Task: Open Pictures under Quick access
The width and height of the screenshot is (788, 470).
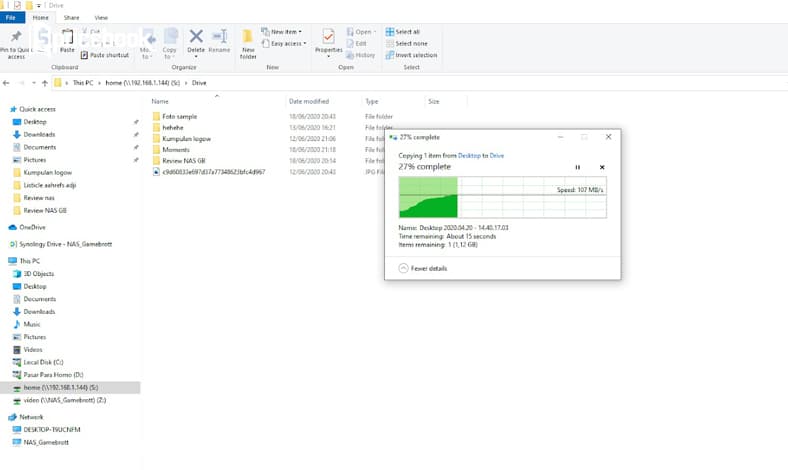Action: (35, 160)
